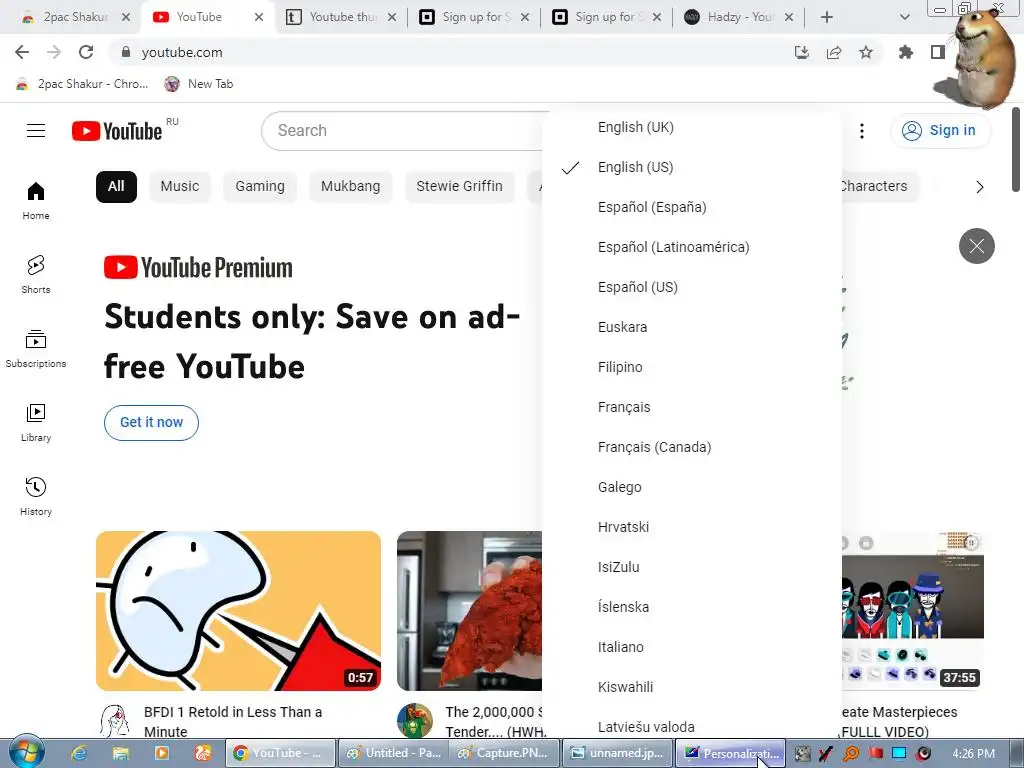Select the Gaming category chip
Viewport: 1024px width, 768px height.
click(x=260, y=187)
